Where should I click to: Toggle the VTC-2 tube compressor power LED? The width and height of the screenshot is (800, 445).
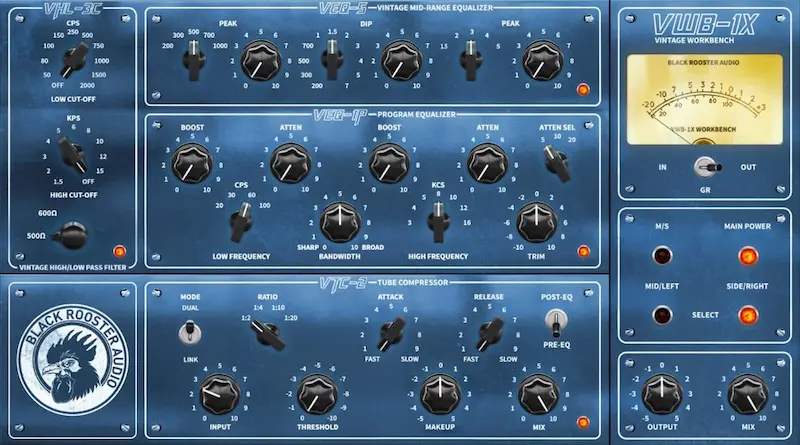584,422
